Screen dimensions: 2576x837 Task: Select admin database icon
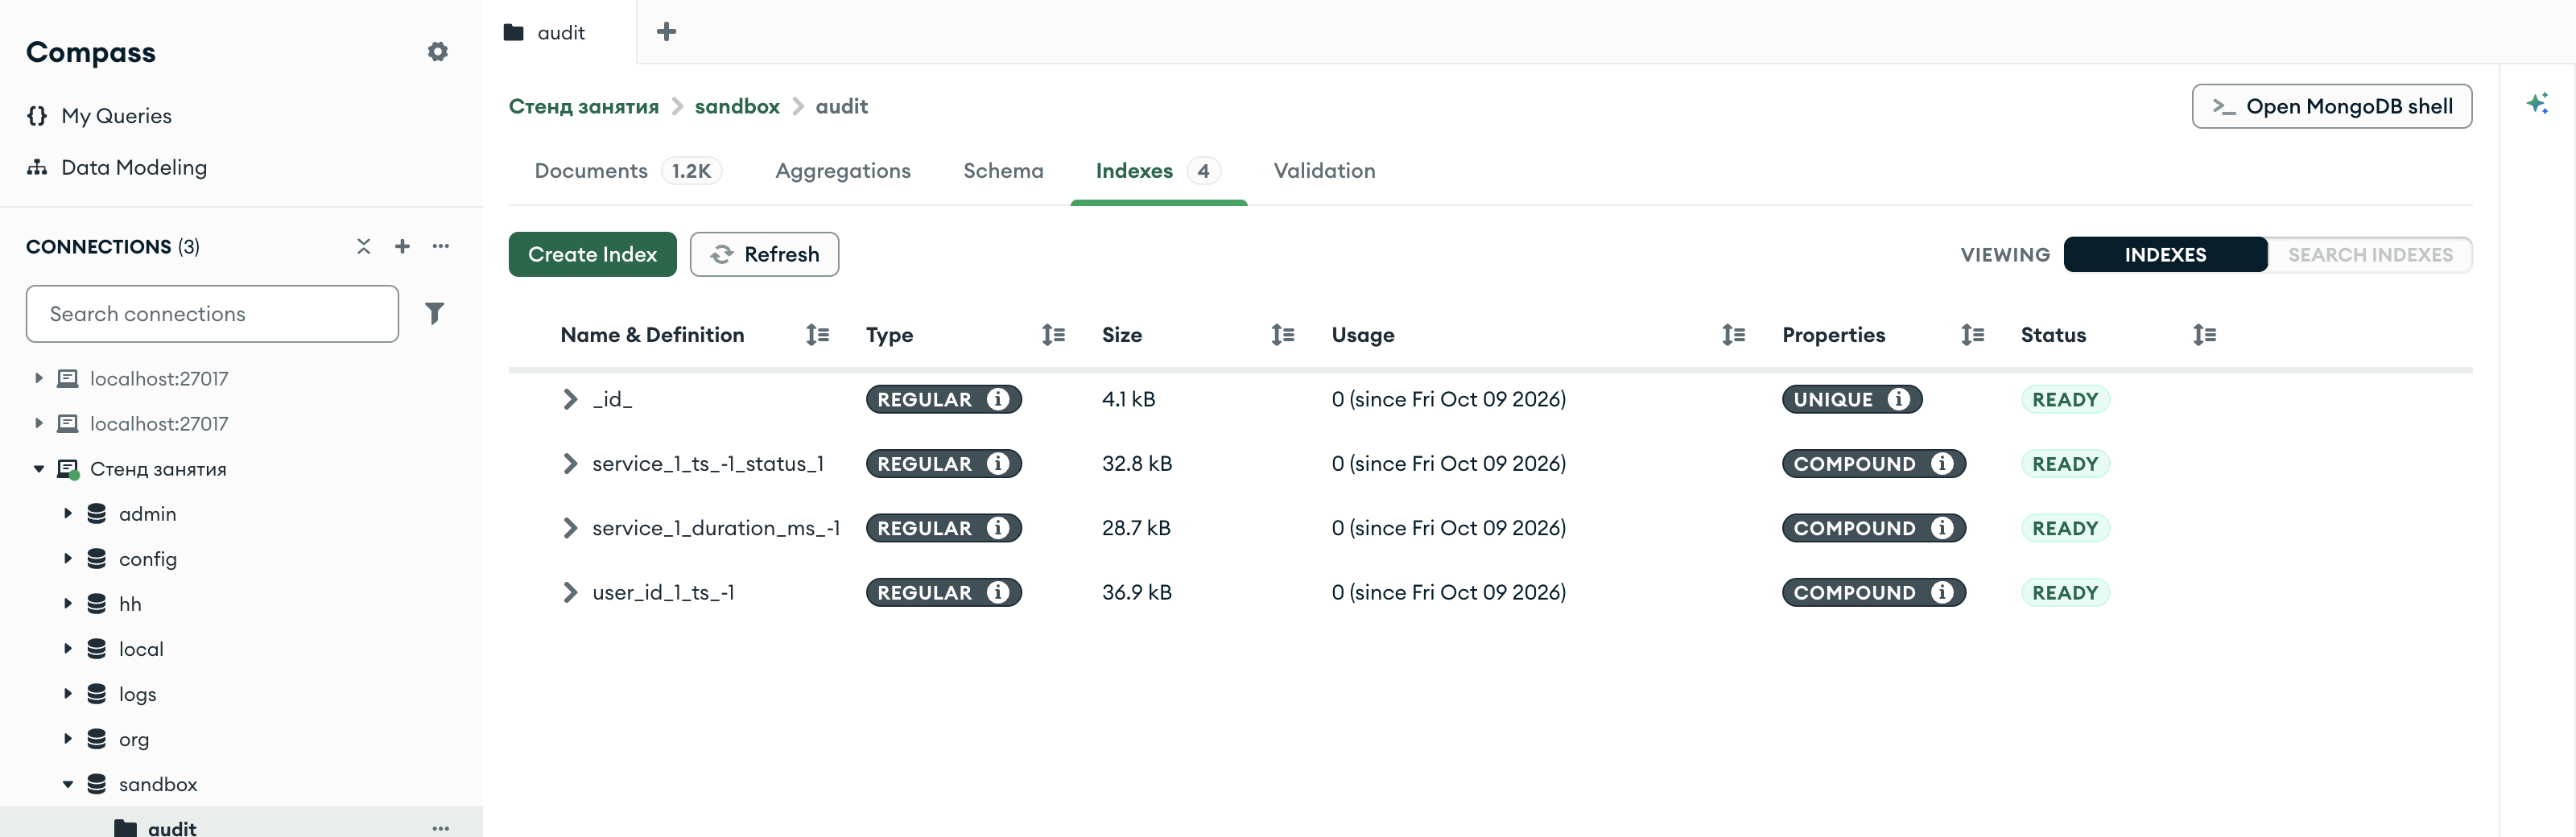pos(96,514)
